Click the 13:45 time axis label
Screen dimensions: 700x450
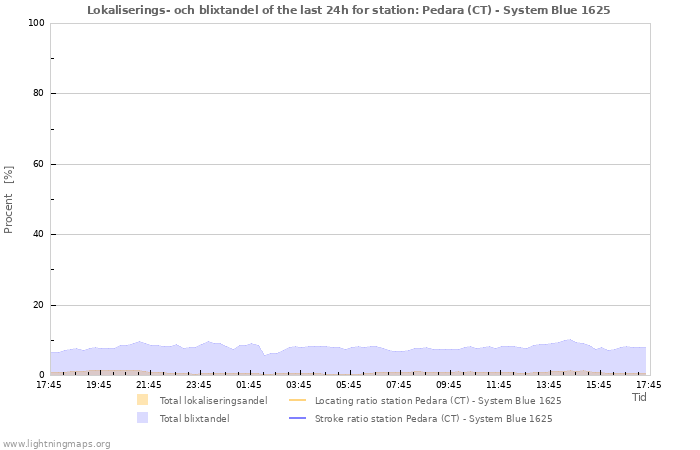[549, 384]
